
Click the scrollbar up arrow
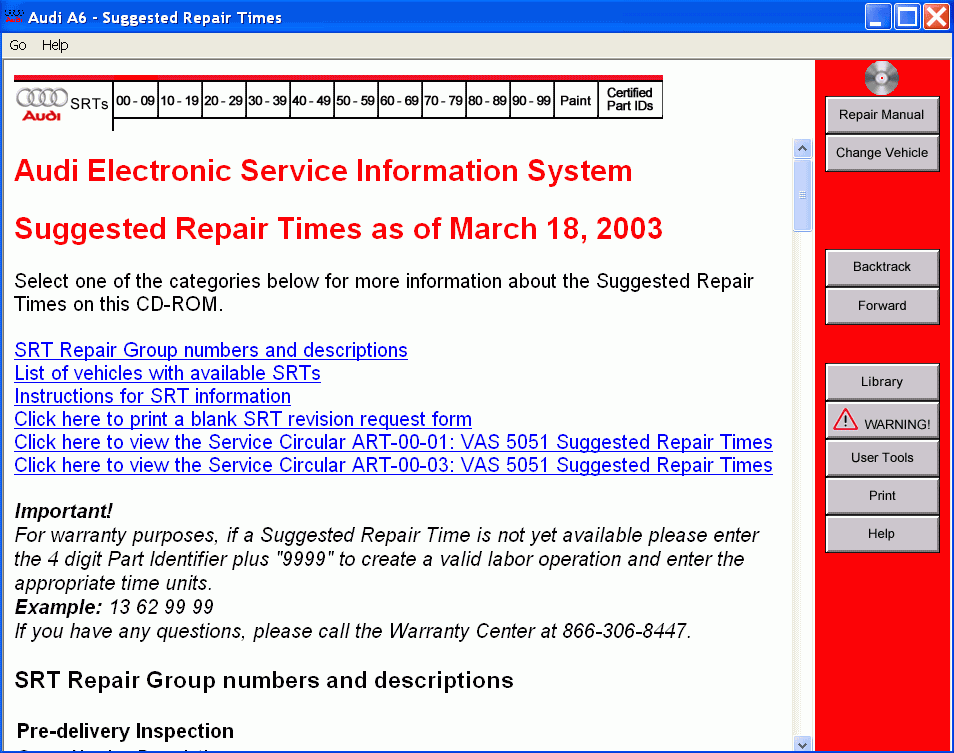(x=803, y=148)
